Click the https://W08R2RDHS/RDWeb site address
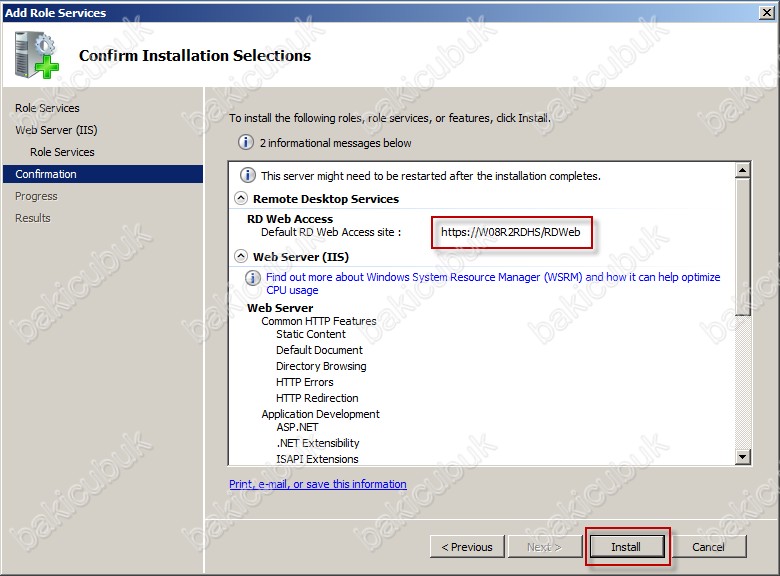This screenshot has height=576, width=780. 511,232
